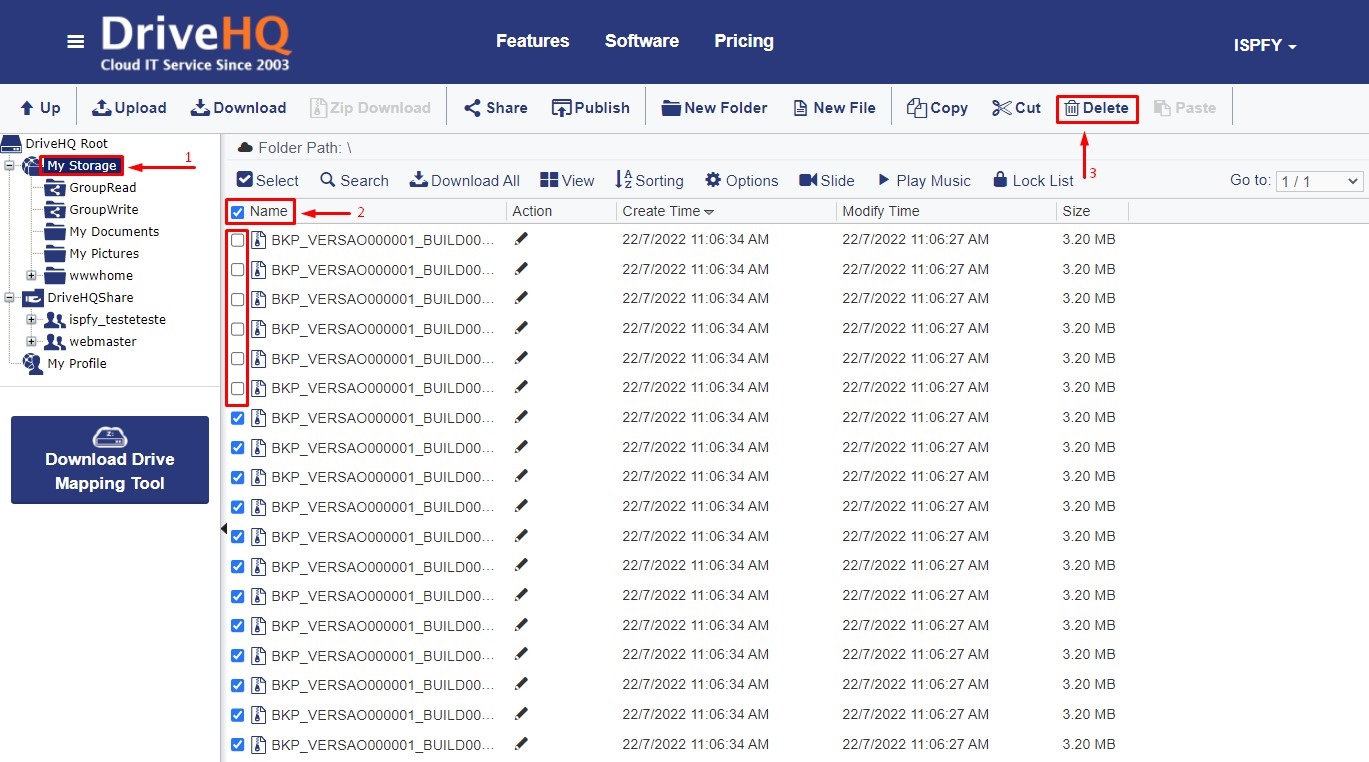Screen dimensions: 1369x762
Task: Click the Publish button
Action: [590, 108]
